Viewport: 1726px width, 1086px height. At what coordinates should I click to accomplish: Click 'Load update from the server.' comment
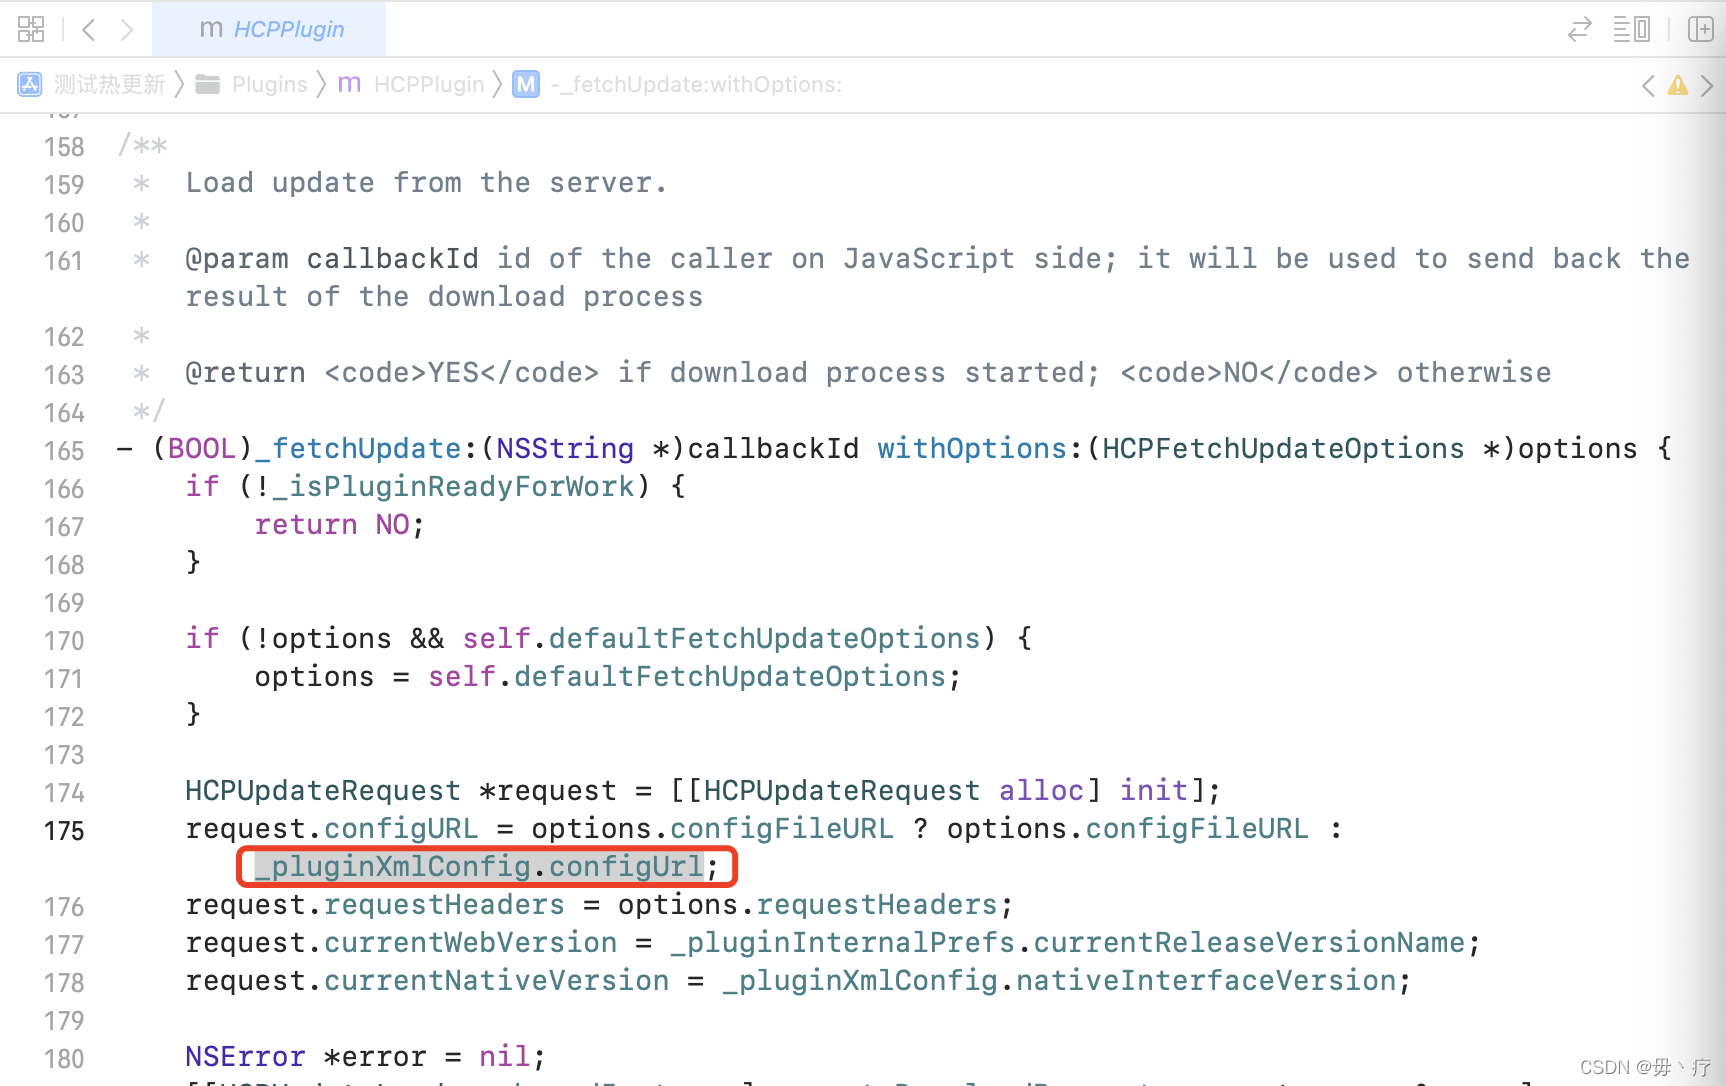(x=426, y=182)
